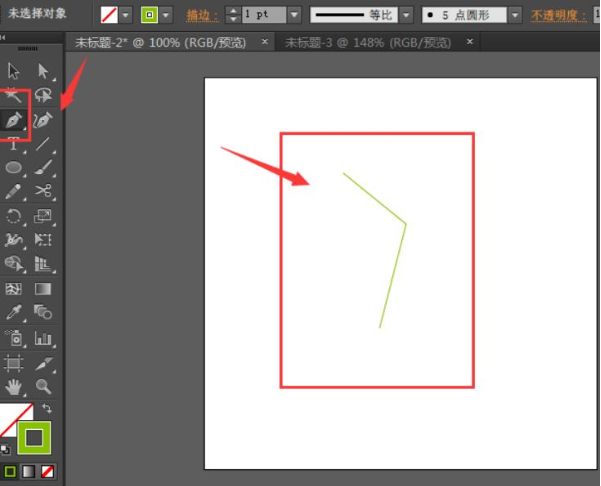Open the control bar stroke color dropdown

point(166,15)
